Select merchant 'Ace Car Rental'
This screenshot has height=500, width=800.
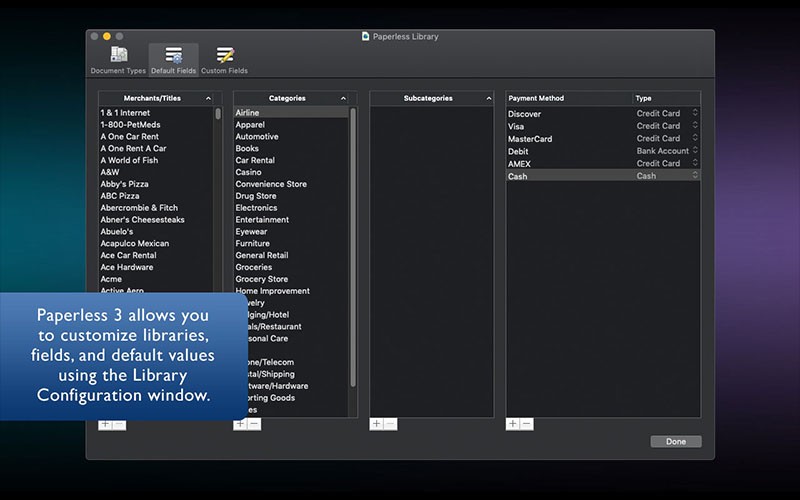tap(156, 255)
